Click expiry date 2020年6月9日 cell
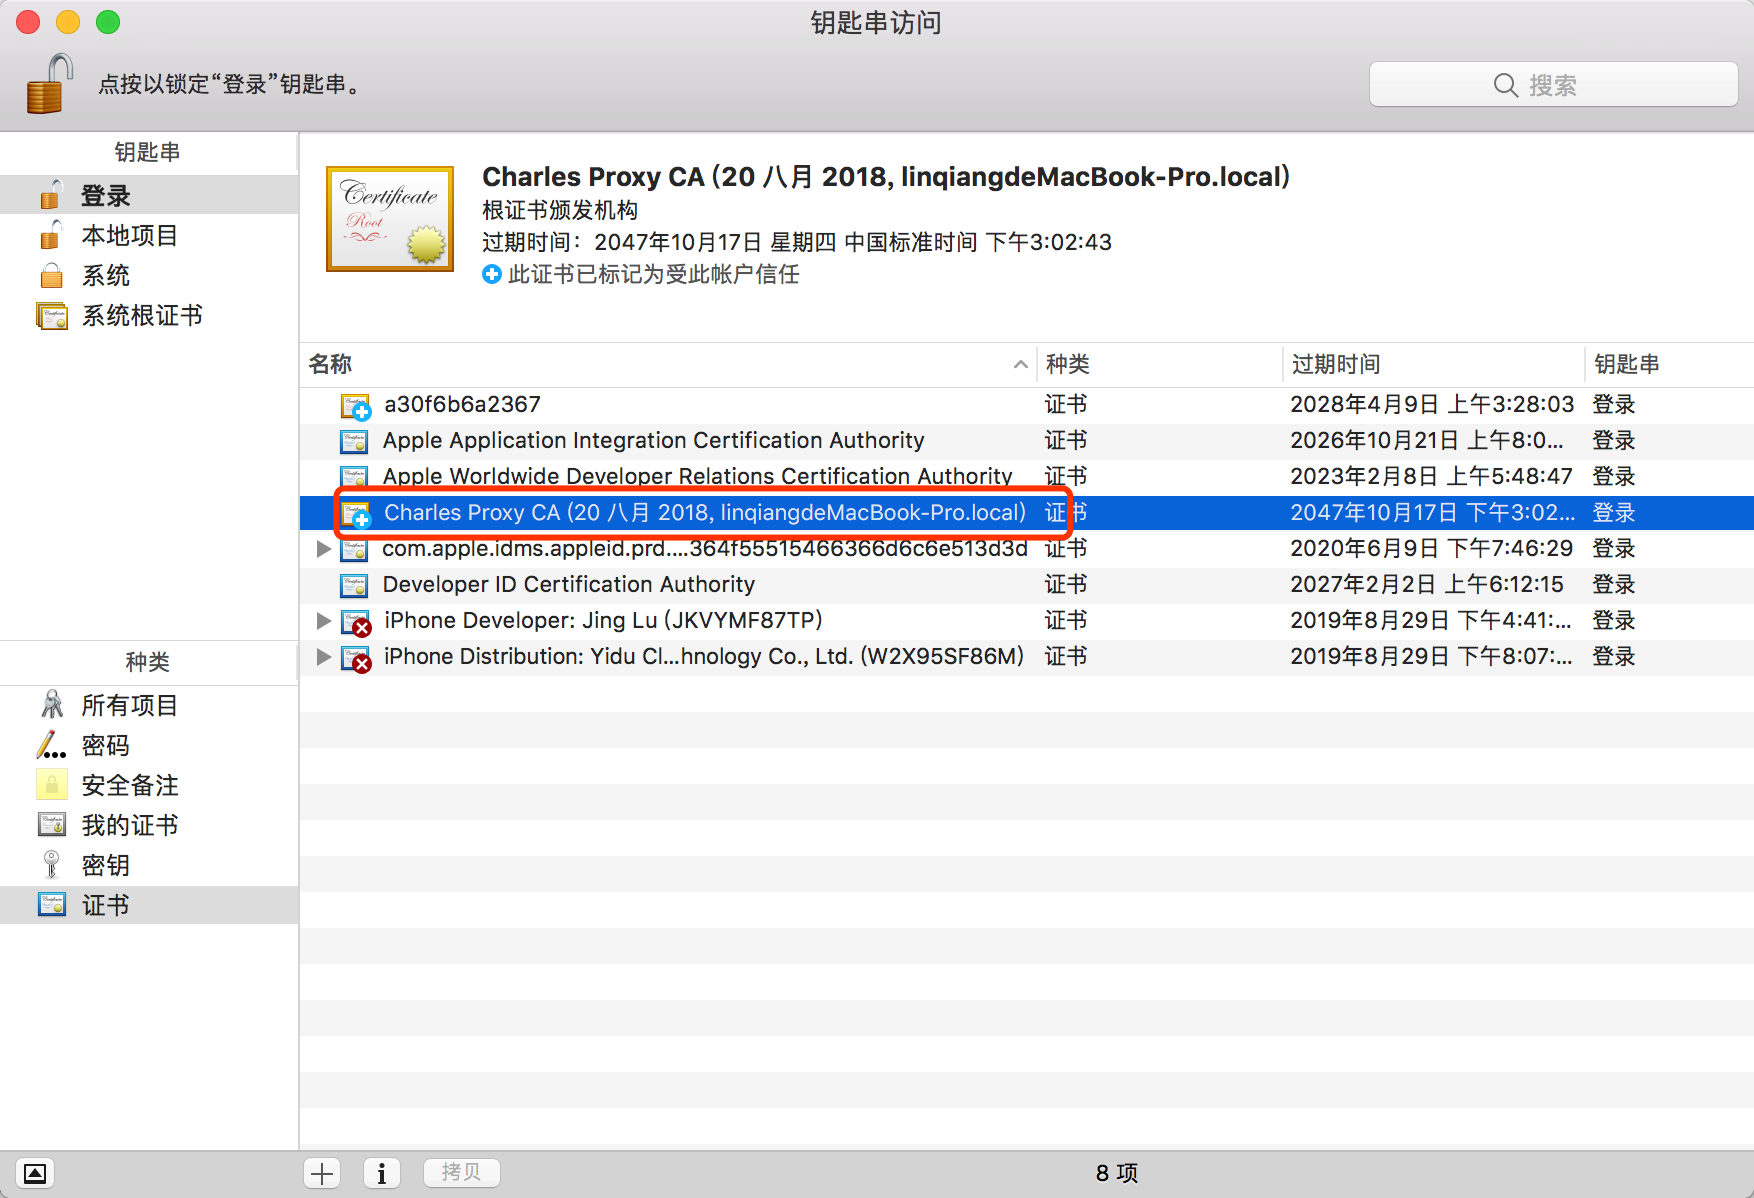The height and width of the screenshot is (1198, 1754). [1431, 549]
